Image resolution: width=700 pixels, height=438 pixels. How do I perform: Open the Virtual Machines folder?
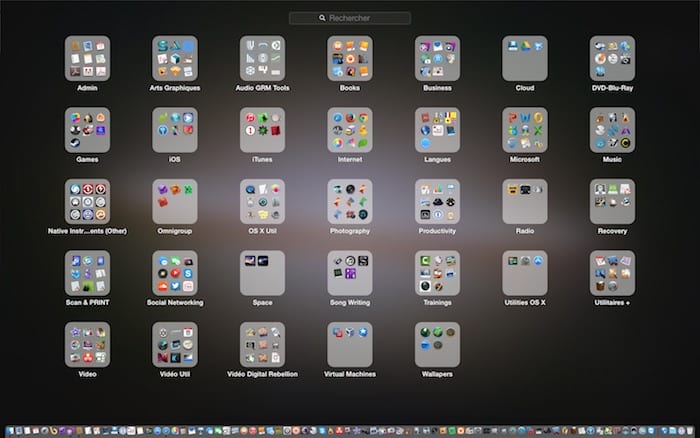(350, 345)
